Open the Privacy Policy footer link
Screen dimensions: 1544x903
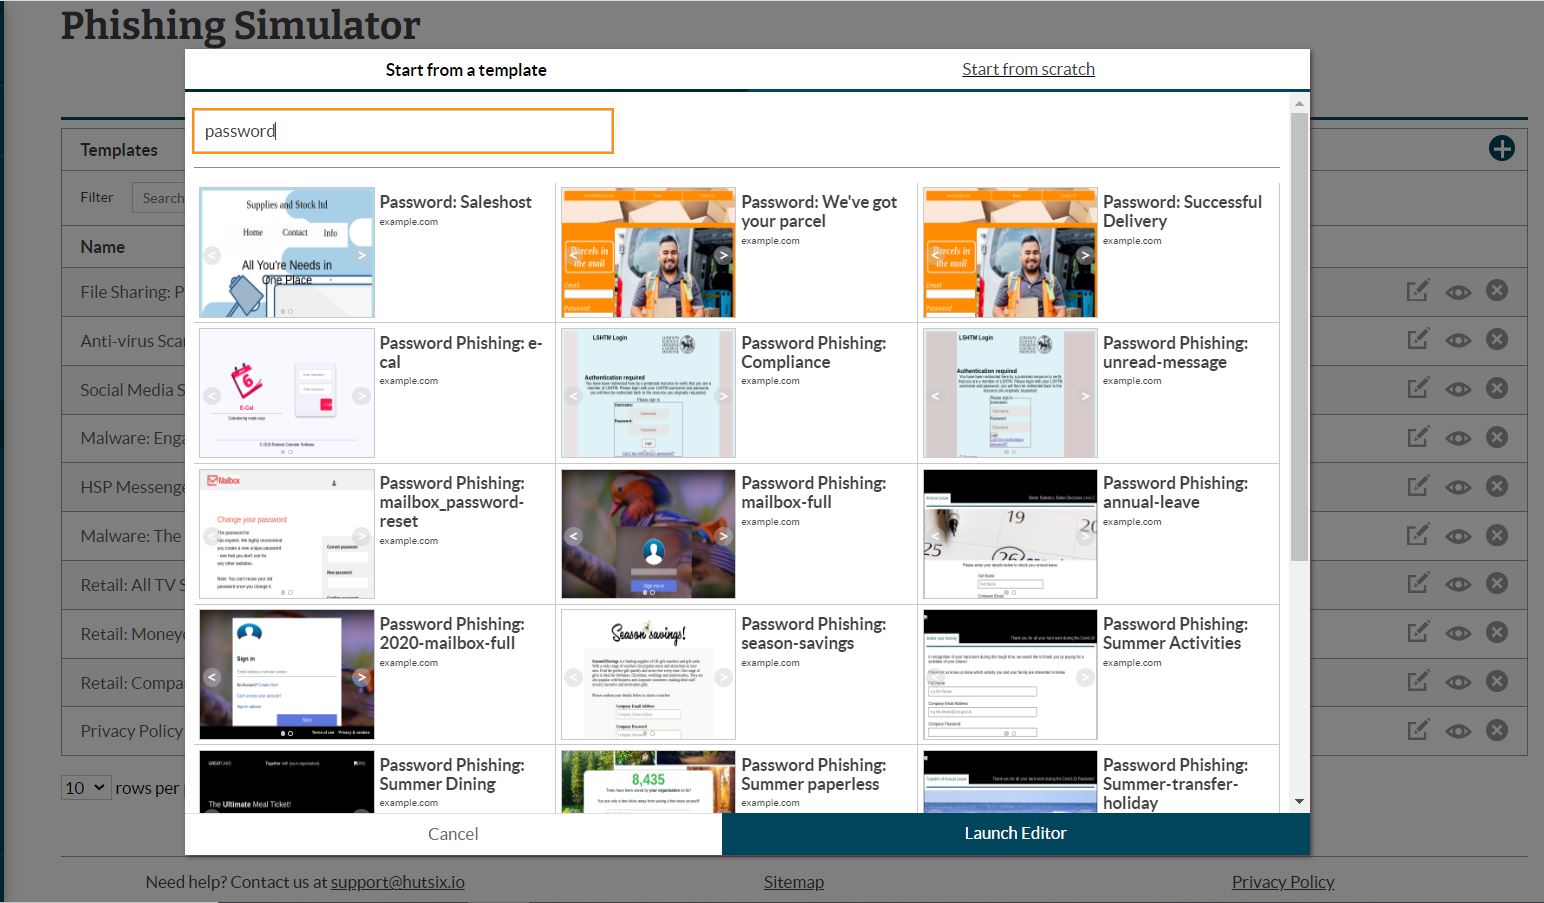click(x=1283, y=882)
